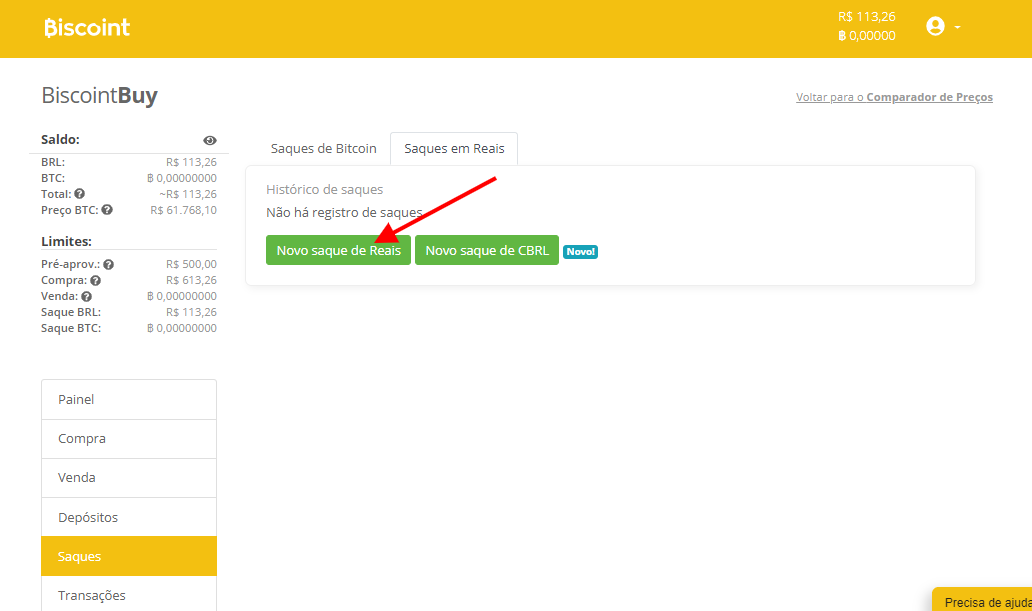Image resolution: width=1032 pixels, height=611 pixels.
Task: Click Pré-aprov. value R$ 500,00
Action: tap(192, 264)
